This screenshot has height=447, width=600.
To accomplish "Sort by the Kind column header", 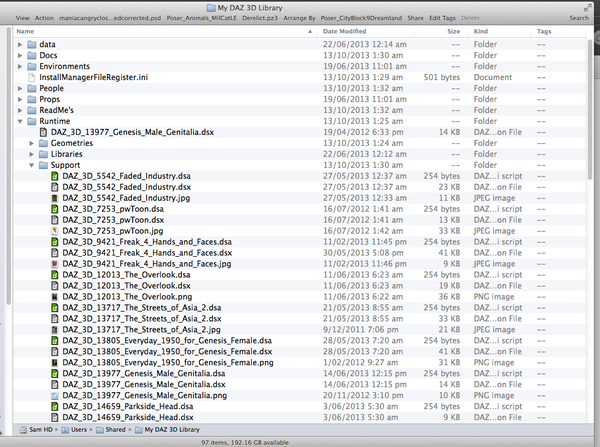I will click(x=499, y=31).
